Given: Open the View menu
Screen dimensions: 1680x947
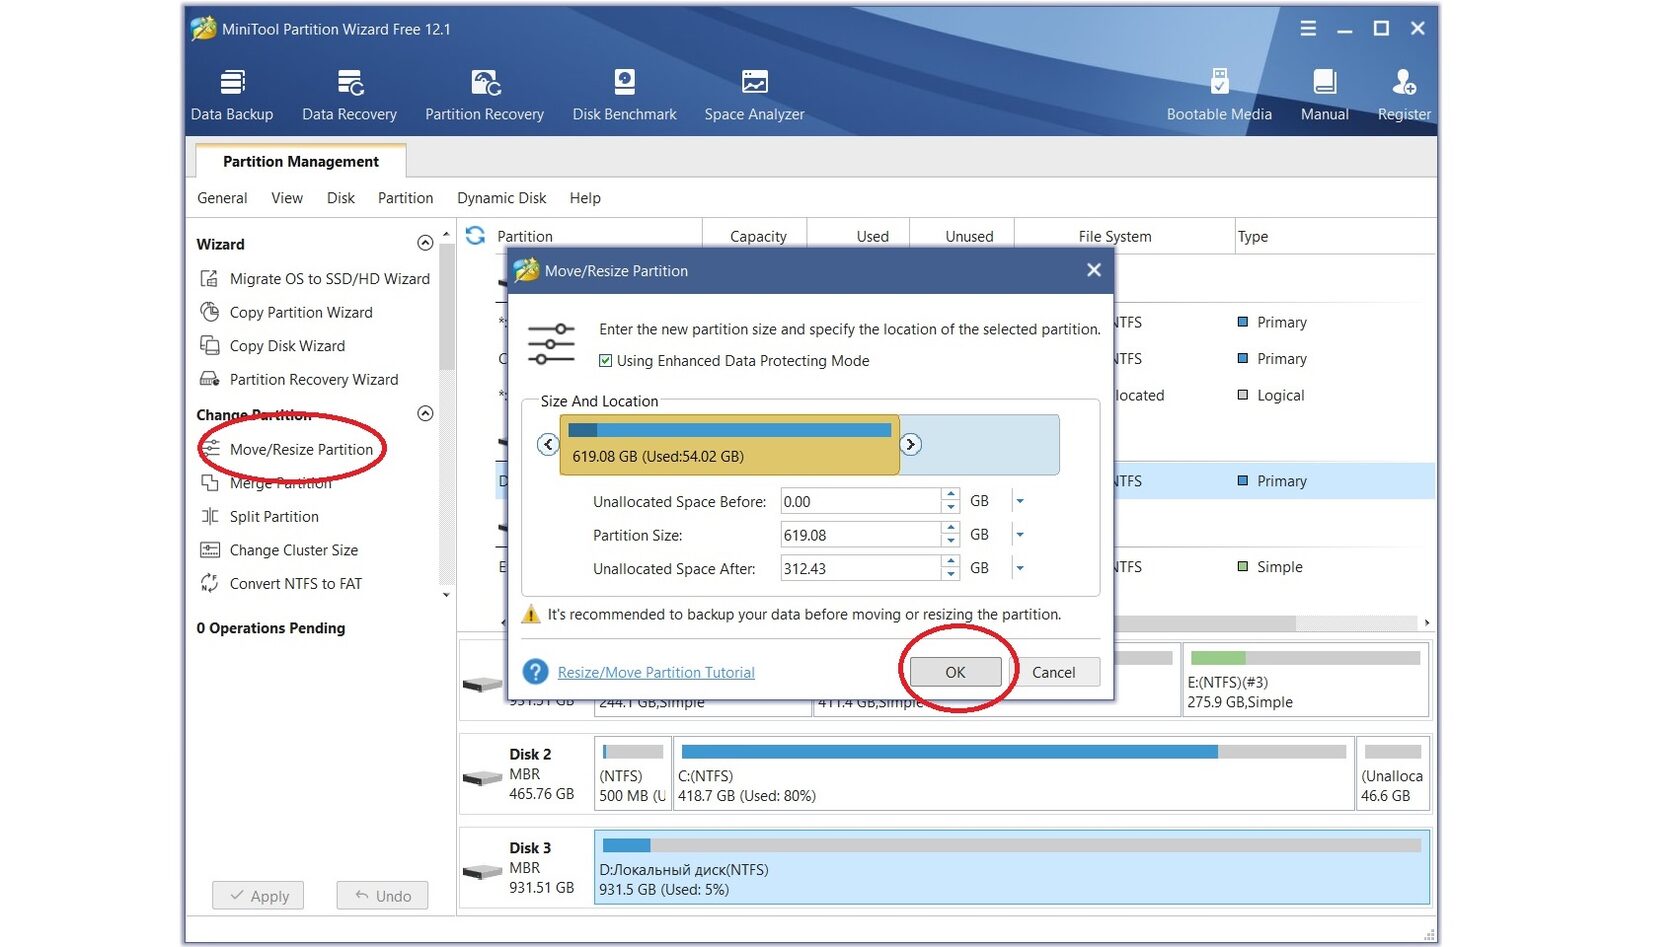Looking at the screenshot, I should (x=287, y=198).
